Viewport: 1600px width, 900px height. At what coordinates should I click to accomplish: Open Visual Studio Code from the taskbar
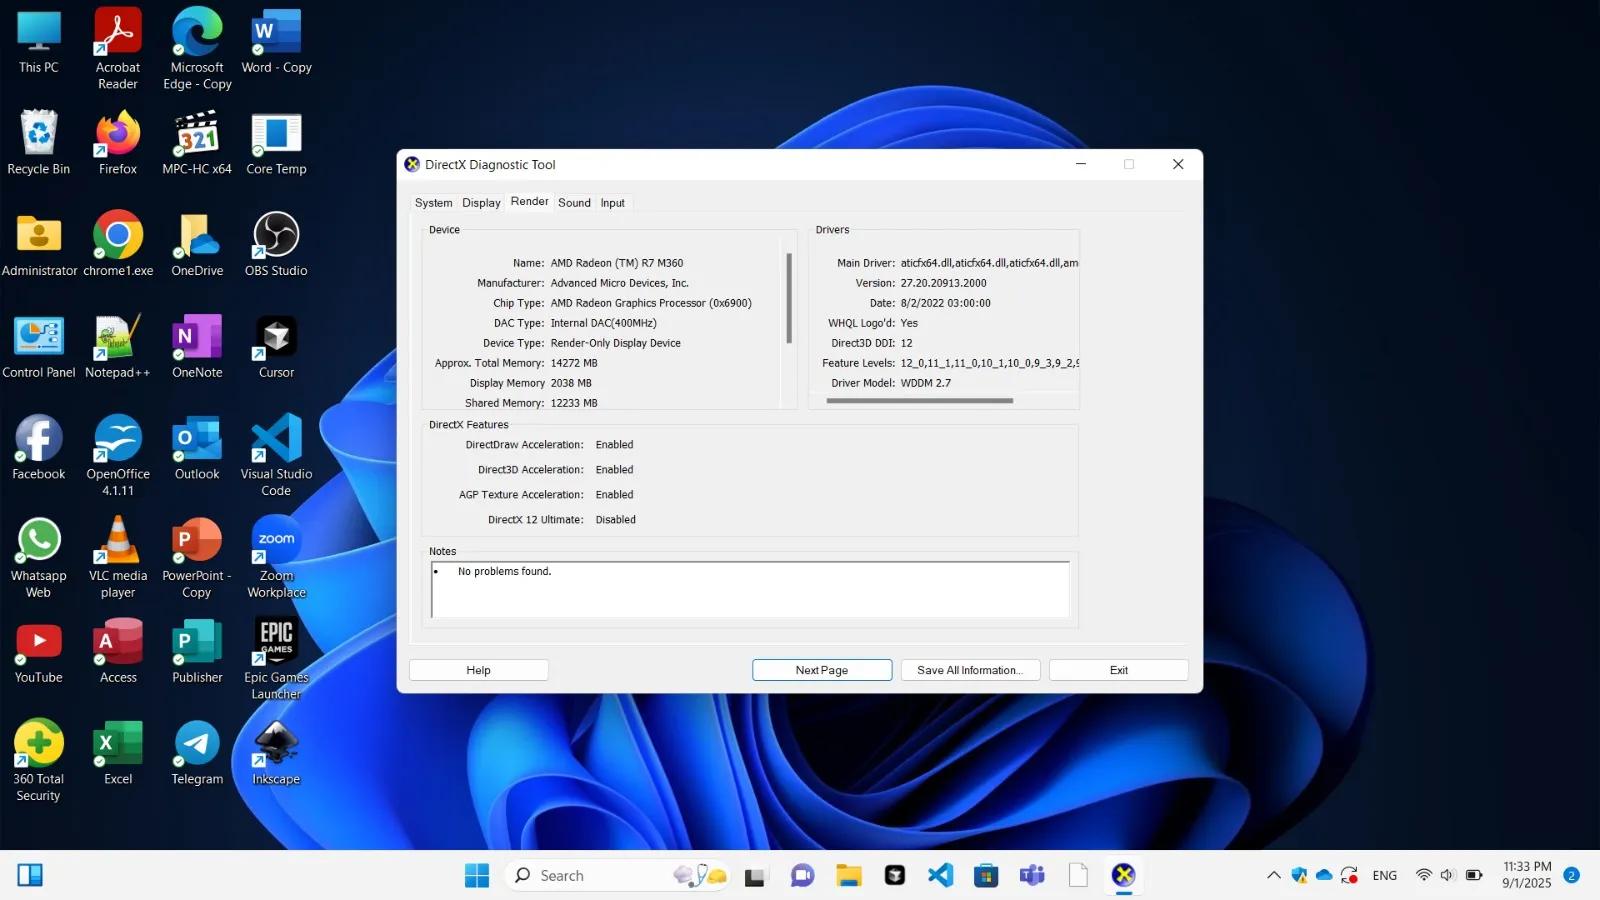point(940,876)
